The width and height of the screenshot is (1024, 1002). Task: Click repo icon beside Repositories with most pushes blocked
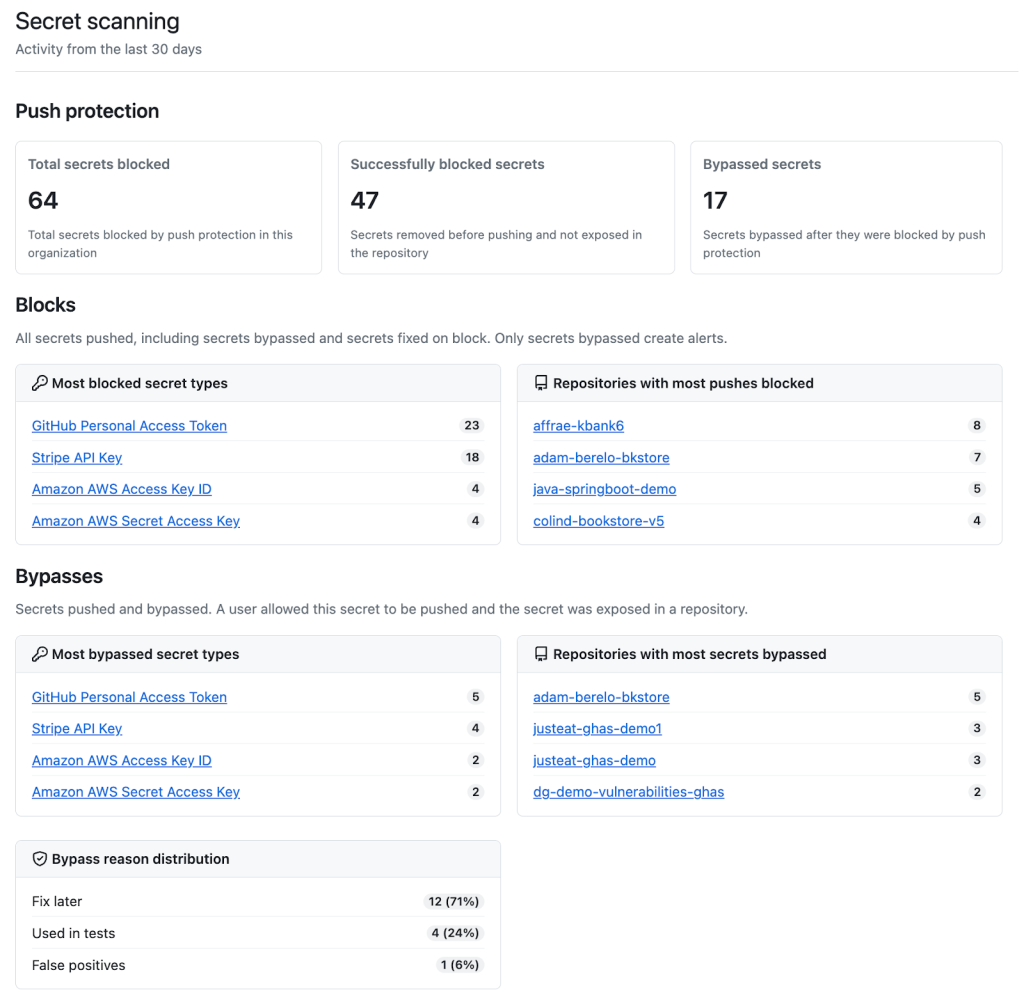[541, 383]
